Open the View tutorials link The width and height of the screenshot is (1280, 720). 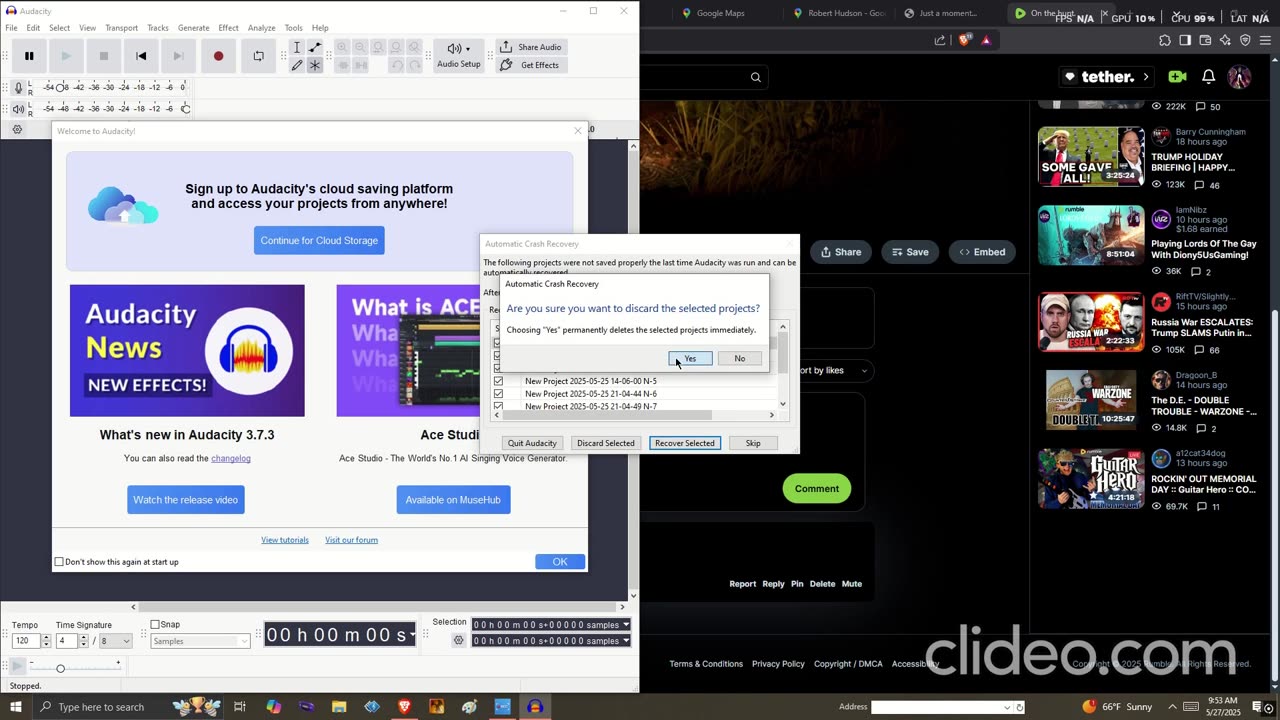point(285,540)
